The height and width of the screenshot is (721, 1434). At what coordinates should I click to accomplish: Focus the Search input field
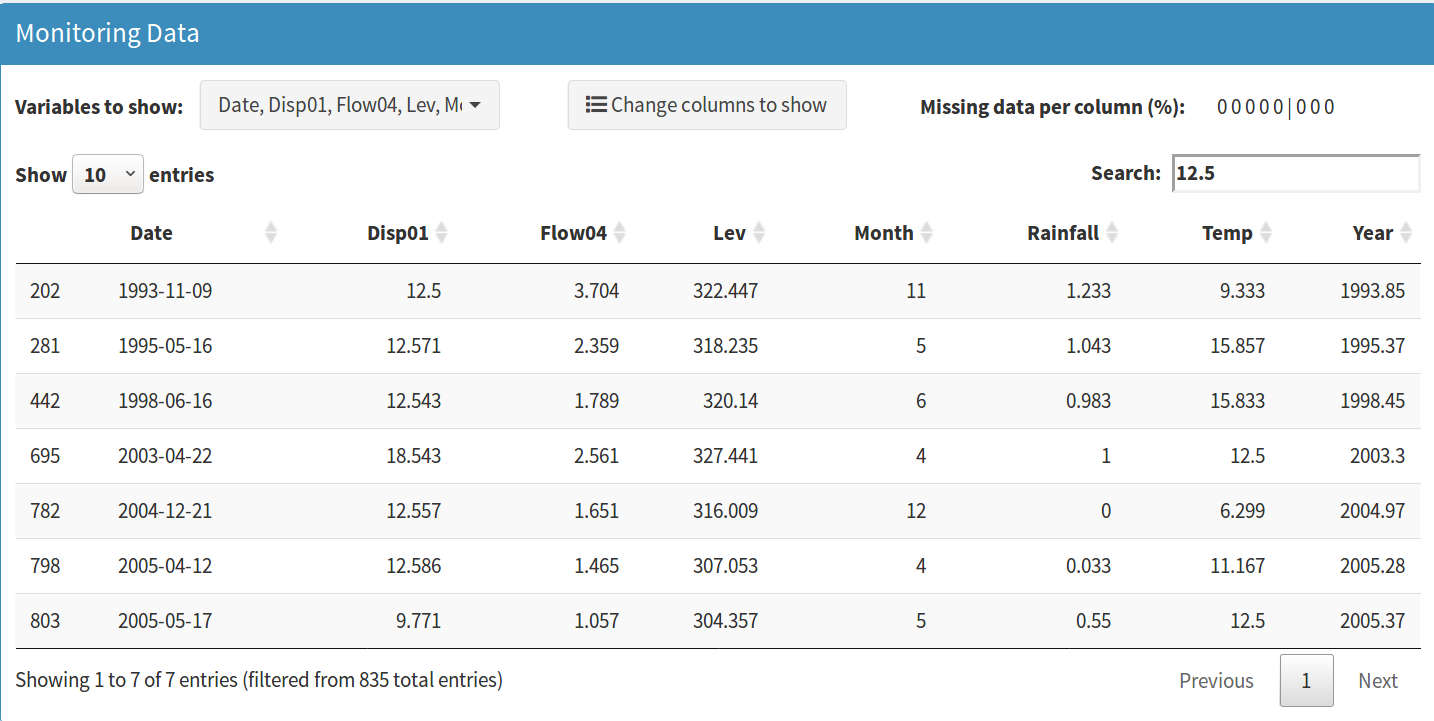[x=1295, y=173]
